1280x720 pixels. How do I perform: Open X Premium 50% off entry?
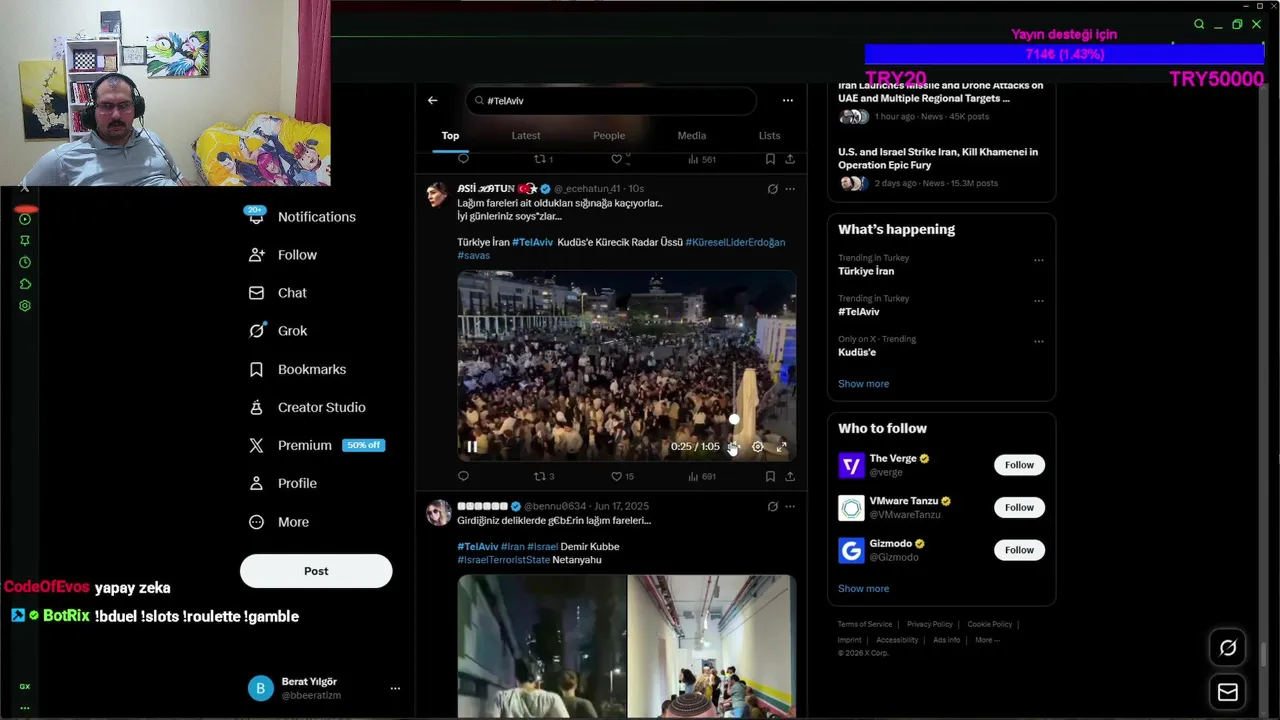[x=316, y=445]
